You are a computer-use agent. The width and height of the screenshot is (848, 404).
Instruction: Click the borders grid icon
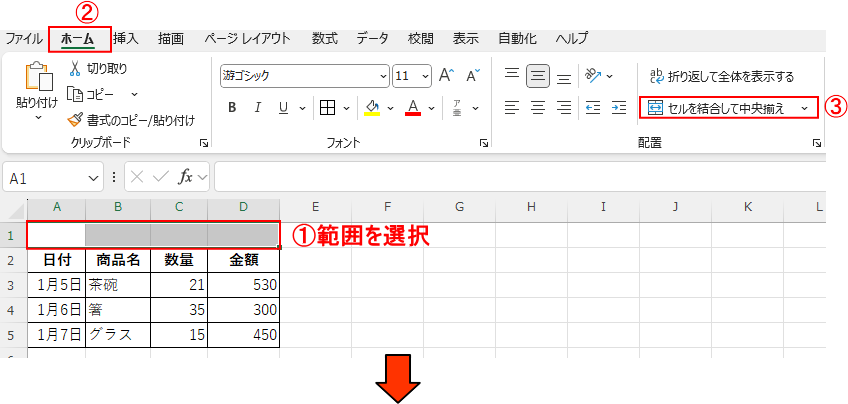pos(328,108)
